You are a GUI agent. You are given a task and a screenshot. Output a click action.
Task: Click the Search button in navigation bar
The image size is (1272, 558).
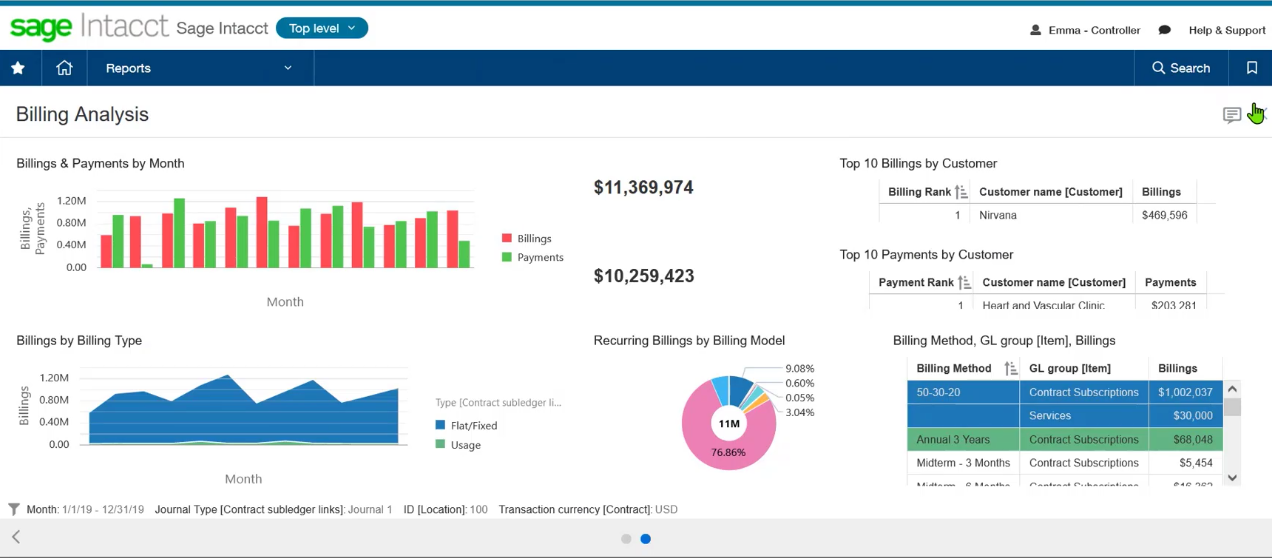(1181, 68)
